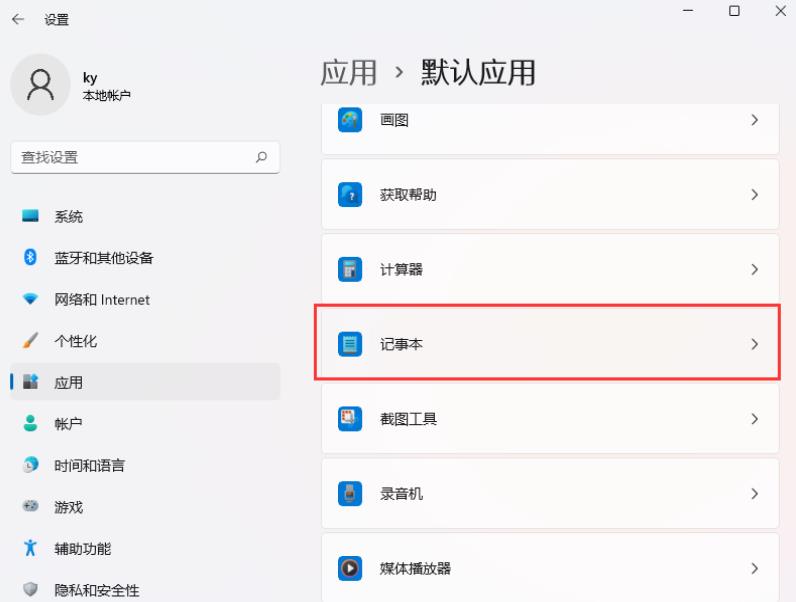
Task: Focus the Find a setting (查找设置) box
Action: tap(130, 157)
